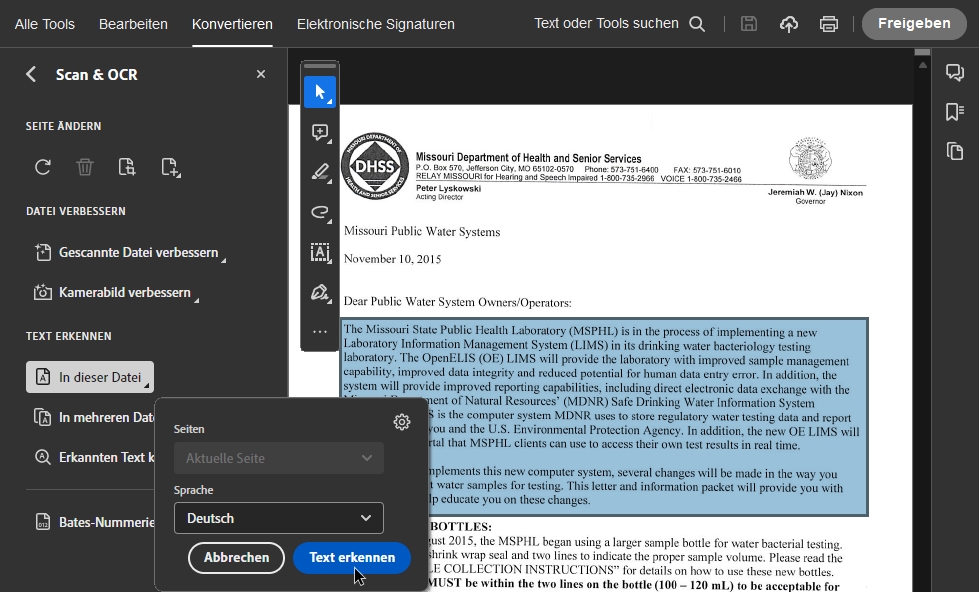Select the drawing lasso tool

[x=320, y=213]
